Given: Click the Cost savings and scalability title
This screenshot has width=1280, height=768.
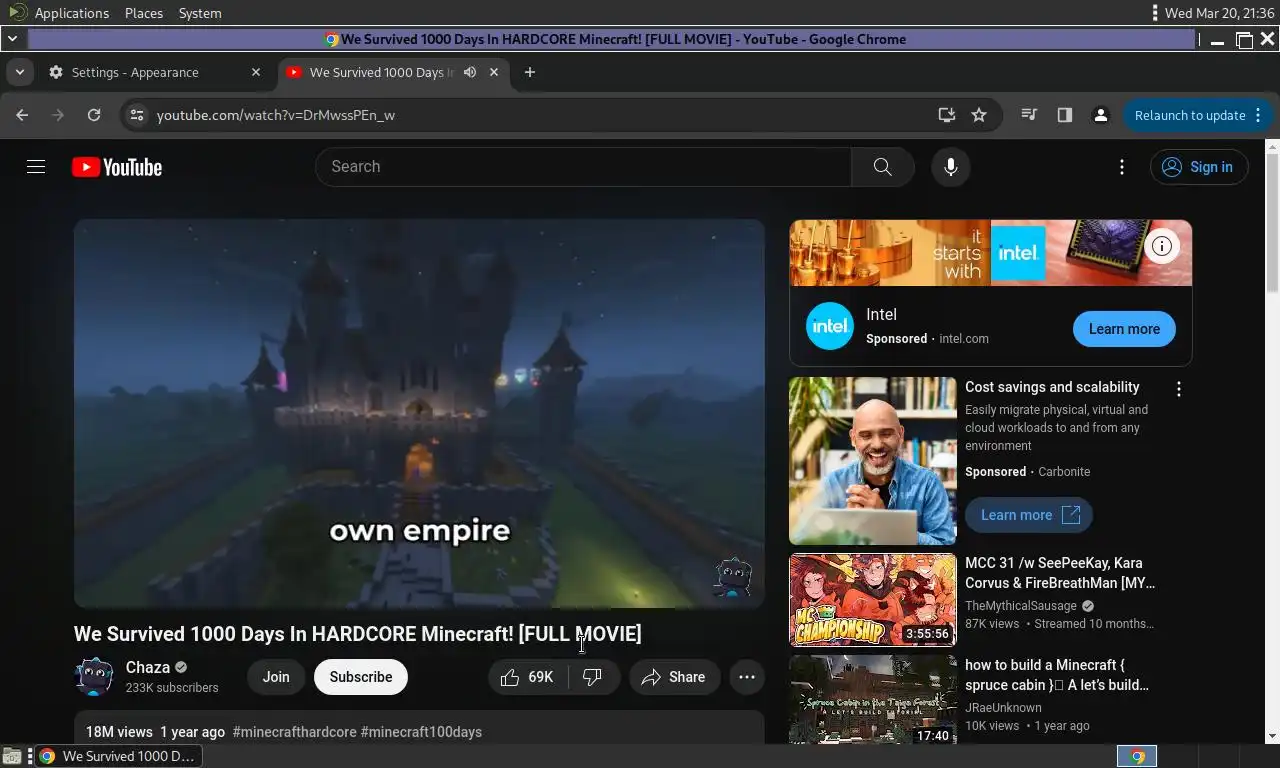Looking at the screenshot, I should [x=1052, y=387].
